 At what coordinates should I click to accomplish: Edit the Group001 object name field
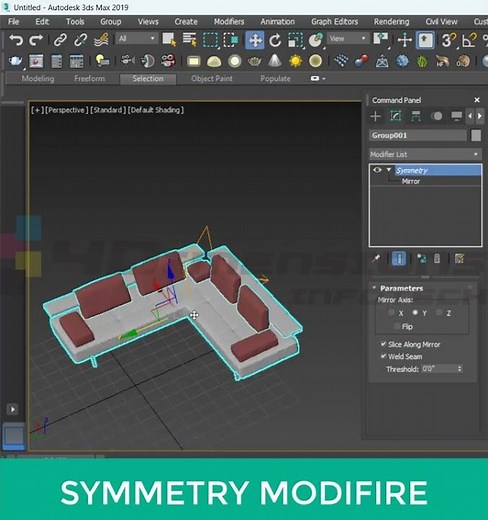418,135
